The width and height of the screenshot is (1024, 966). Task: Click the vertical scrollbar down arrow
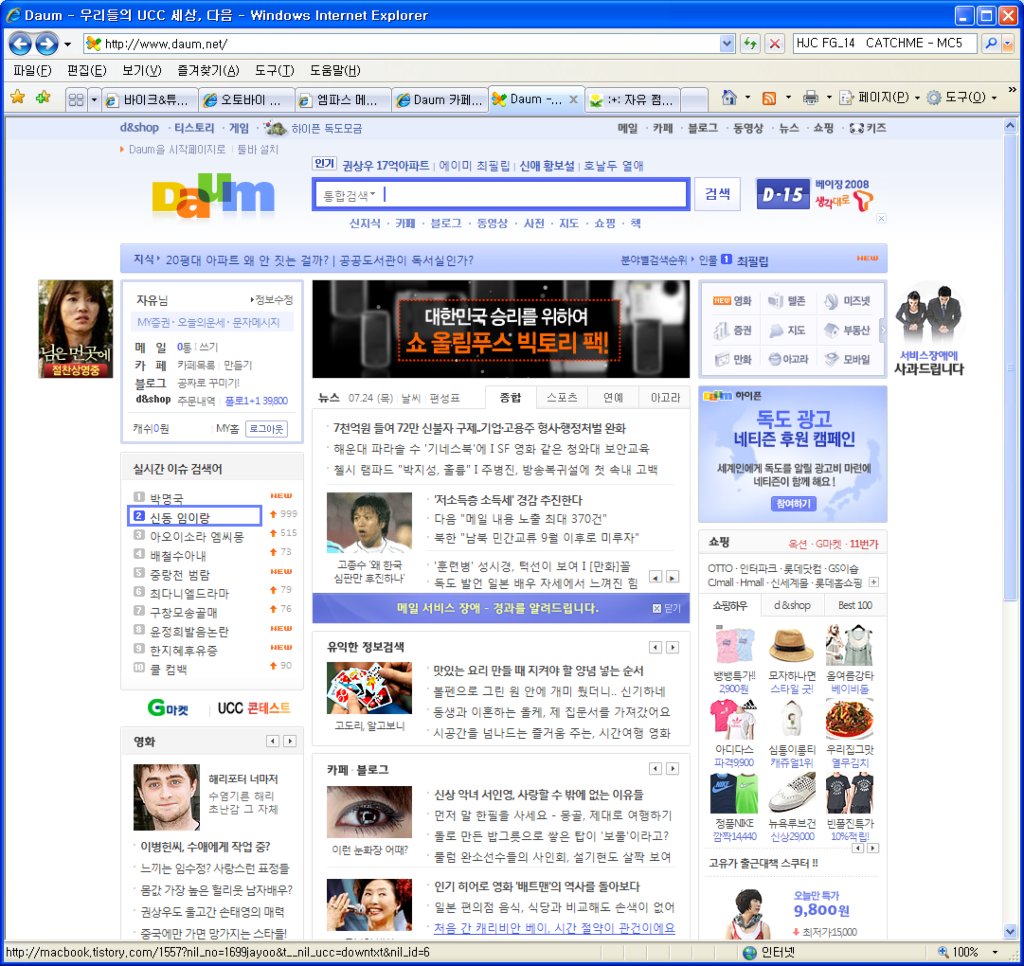point(1010,931)
